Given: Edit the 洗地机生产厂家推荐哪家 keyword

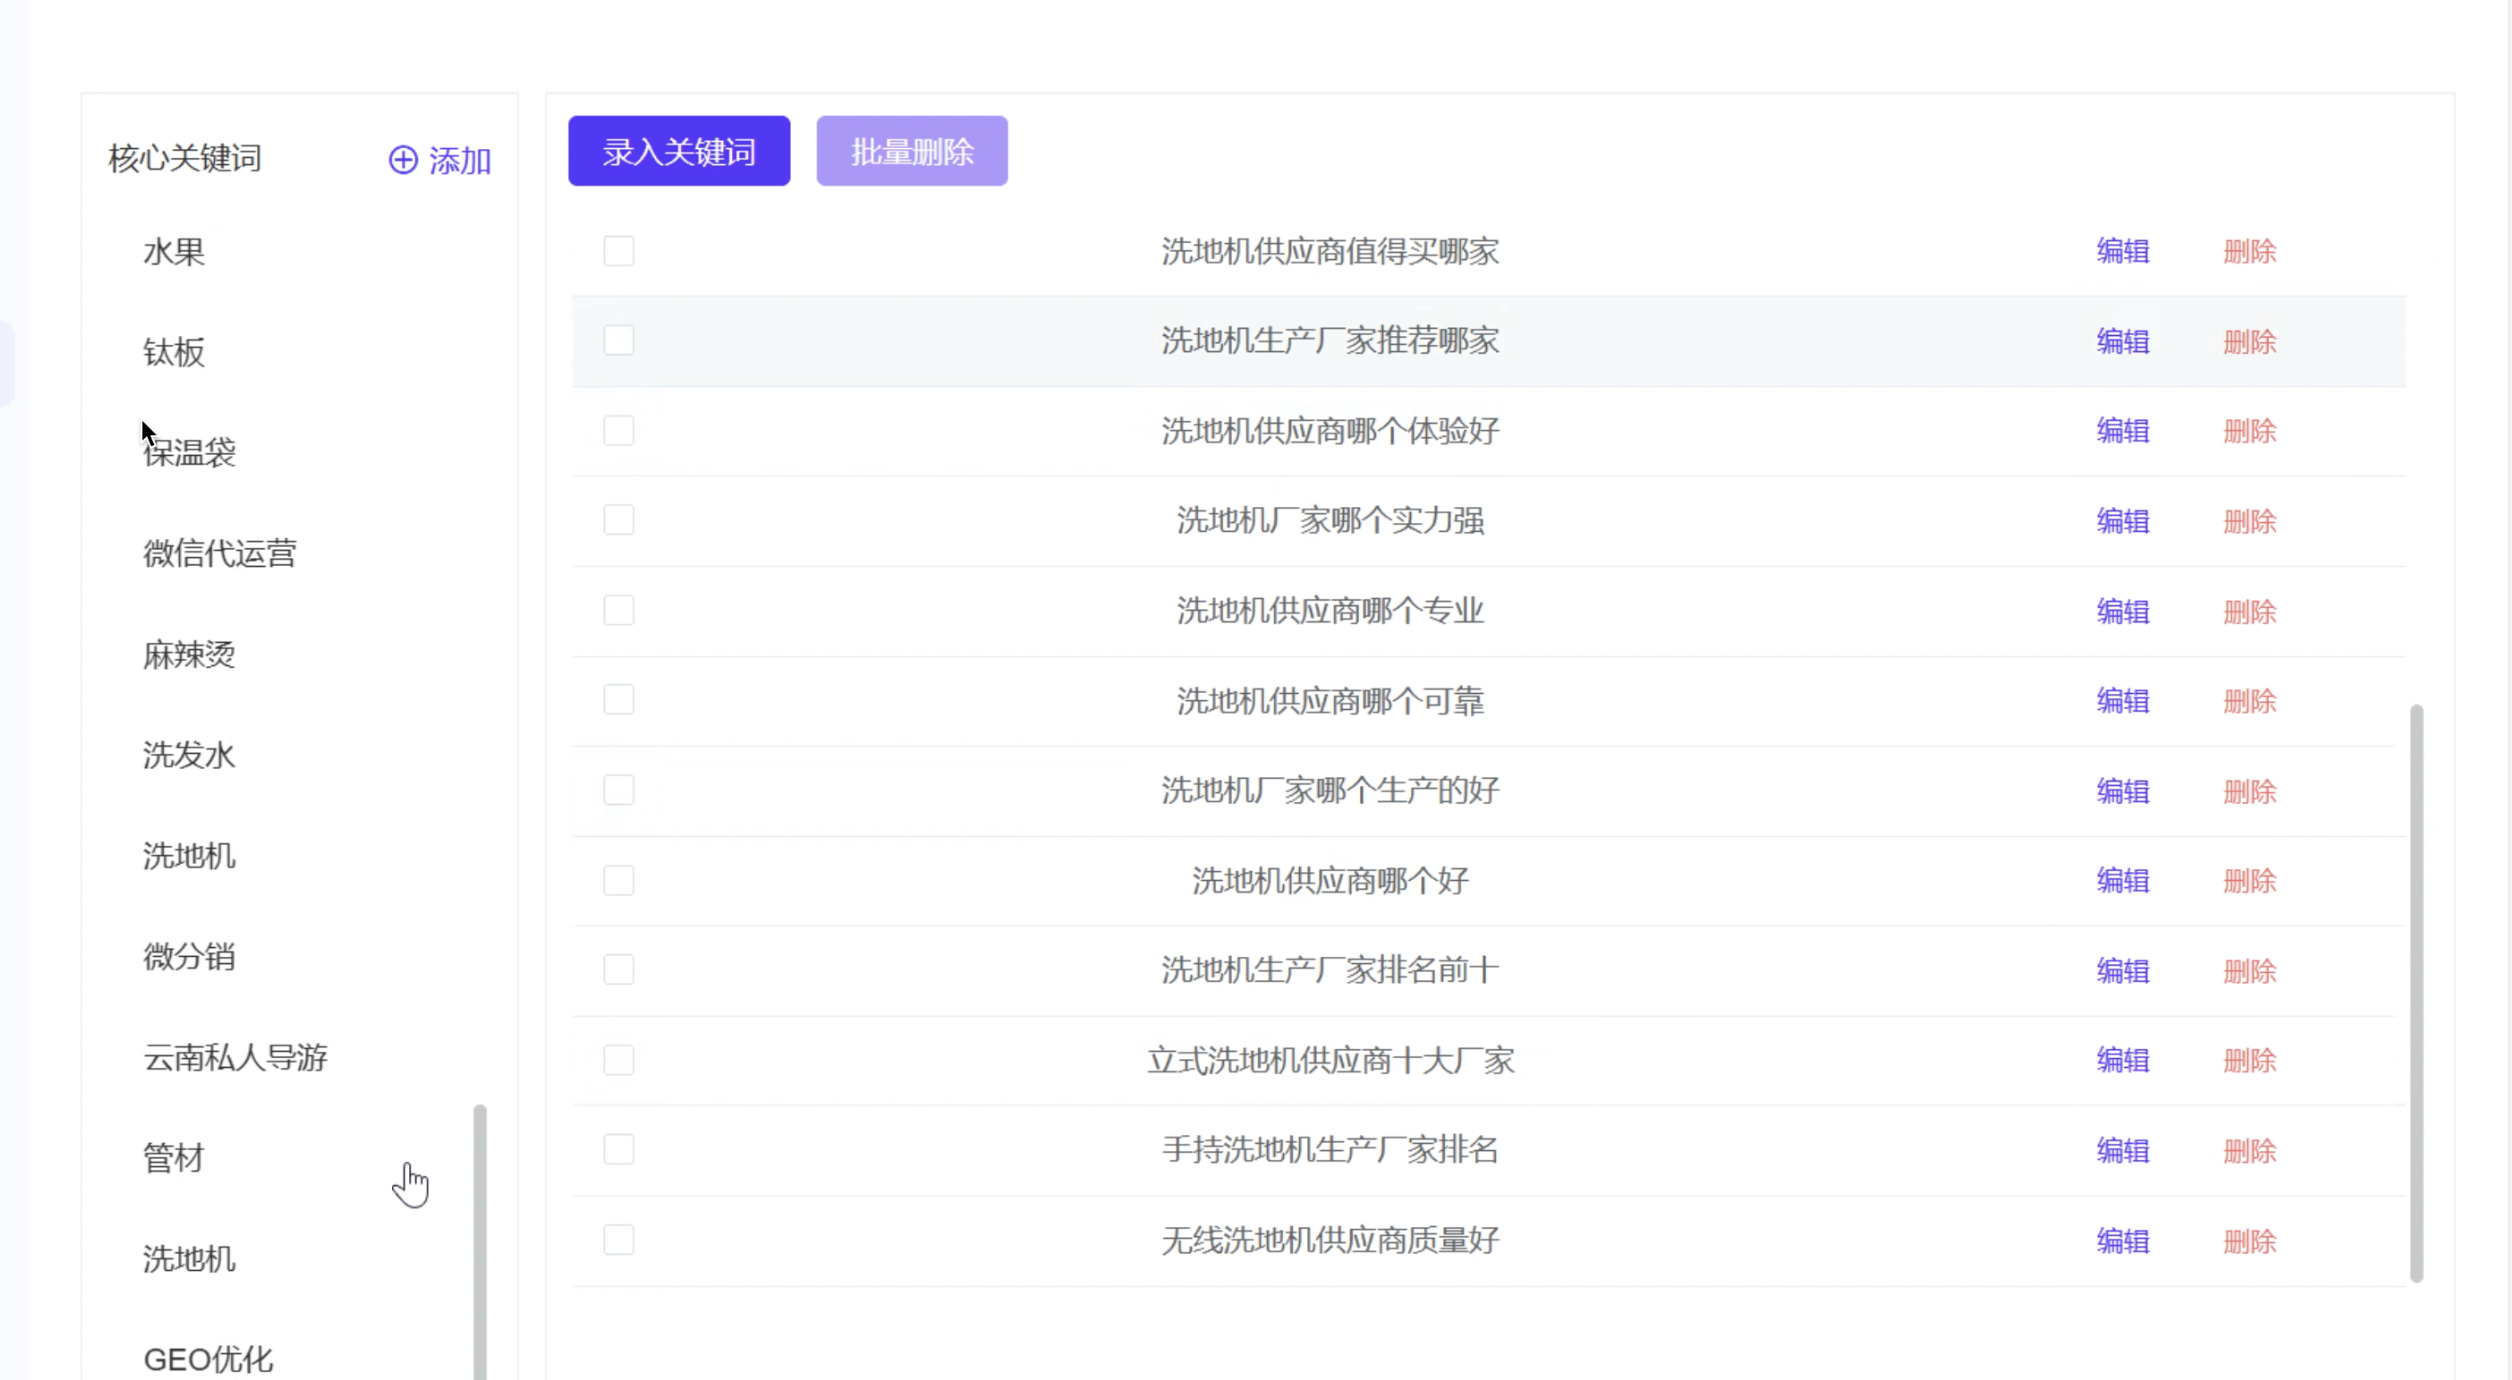Looking at the screenshot, I should click(x=2122, y=341).
